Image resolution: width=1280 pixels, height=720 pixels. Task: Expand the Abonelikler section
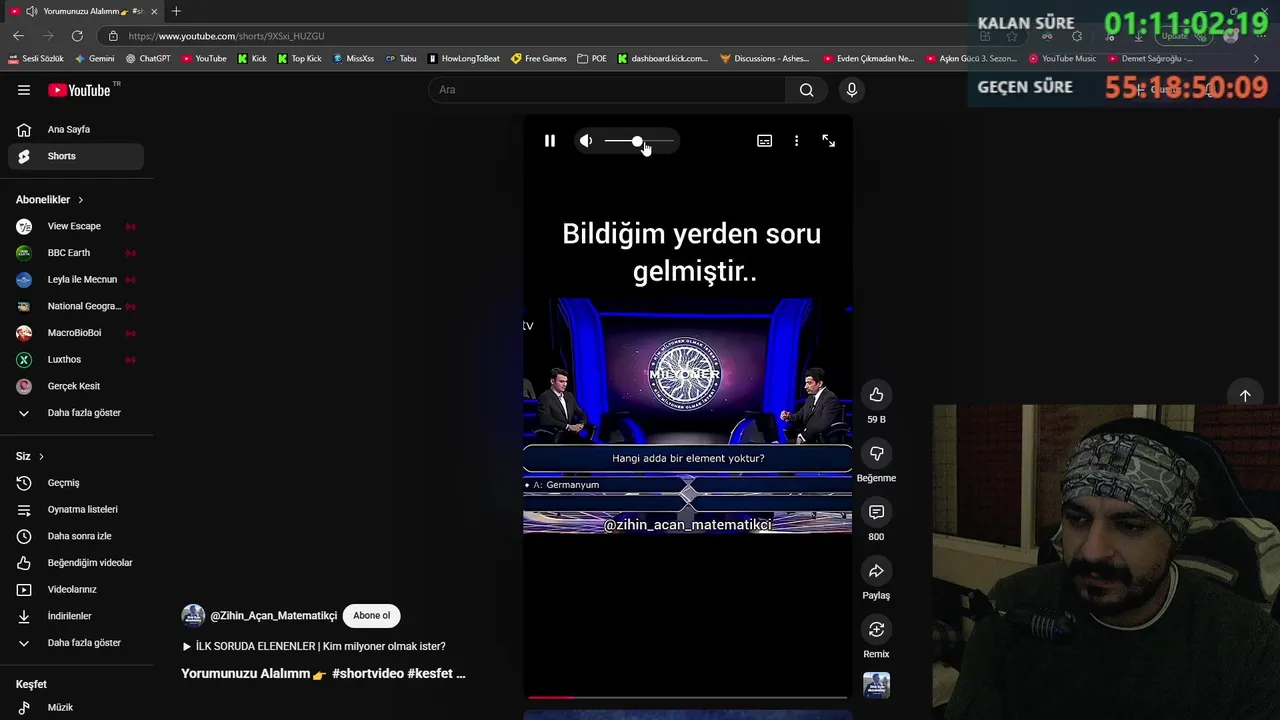[x=50, y=200]
